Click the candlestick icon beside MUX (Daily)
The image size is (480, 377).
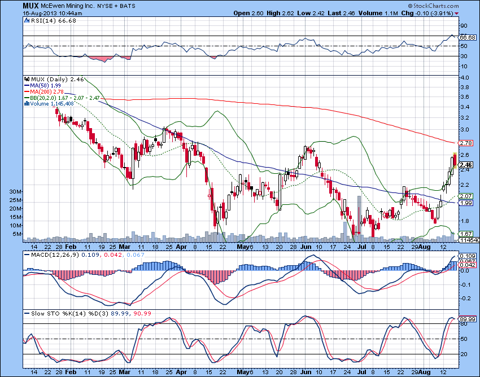click(27, 79)
